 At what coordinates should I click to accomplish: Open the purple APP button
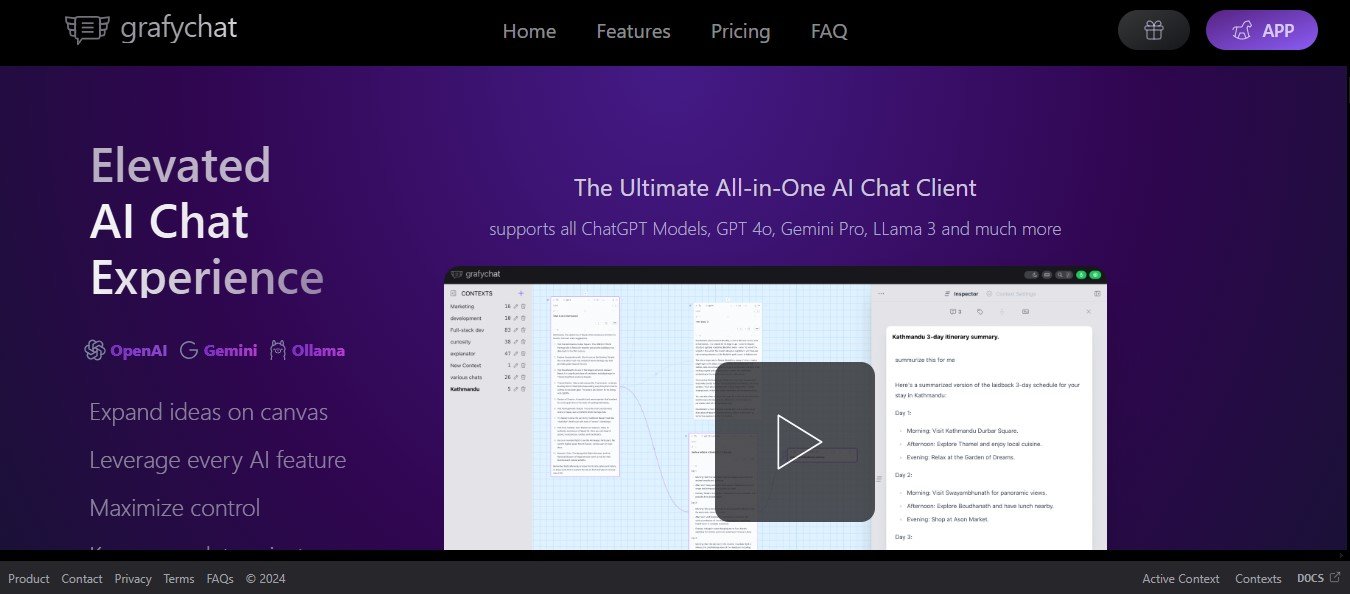(x=1261, y=30)
